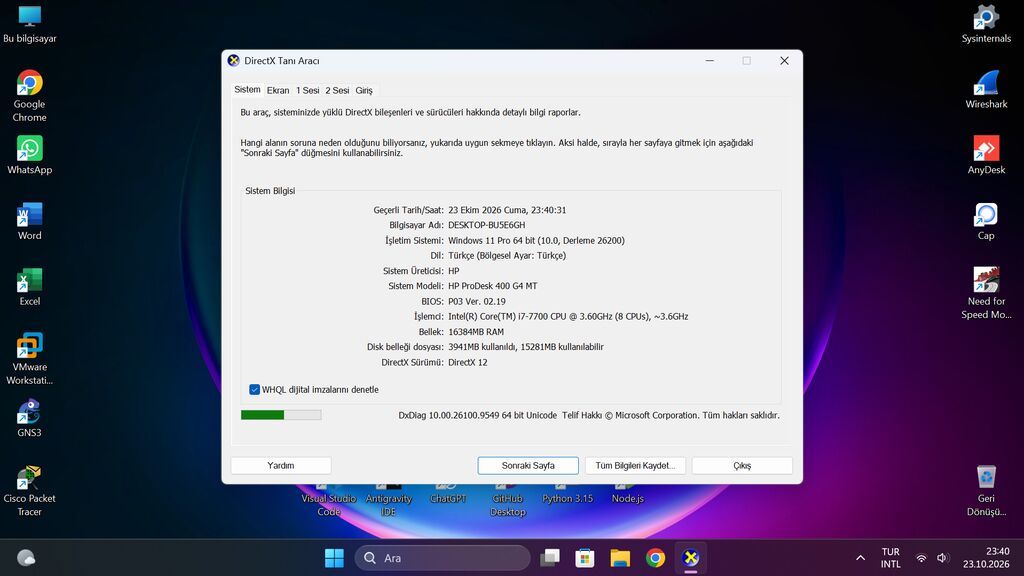Open the weather widget on the taskbar
Image resolution: width=1024 pixels, height=576 pixels.
tap(26, 558)
